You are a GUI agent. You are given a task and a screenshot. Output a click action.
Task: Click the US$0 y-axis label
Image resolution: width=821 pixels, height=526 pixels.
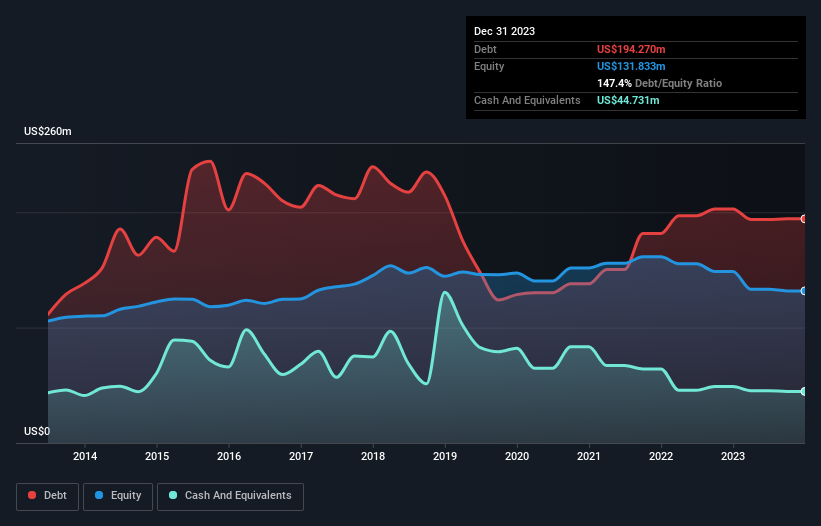[37, 431]
